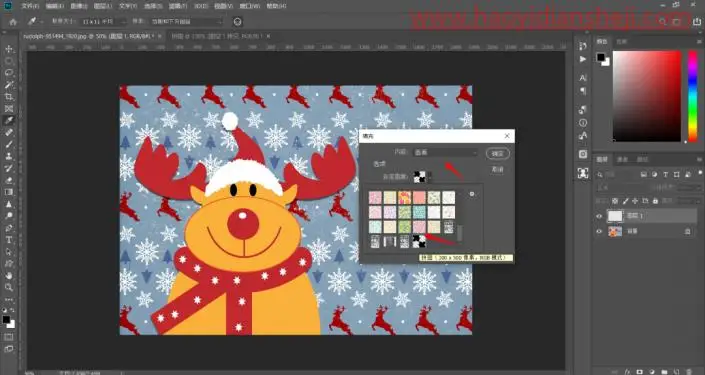Open the sample dropdown in the options bar
705x375 pixels.
(186, 22)
